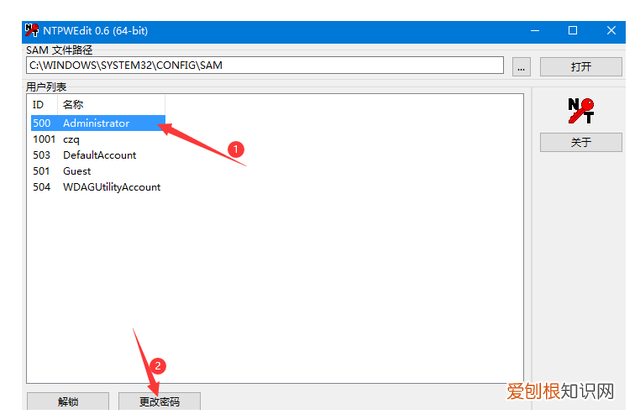Click the ID 501 cell
This screenshot has height=410, width=640.
[x=42, y=171]
